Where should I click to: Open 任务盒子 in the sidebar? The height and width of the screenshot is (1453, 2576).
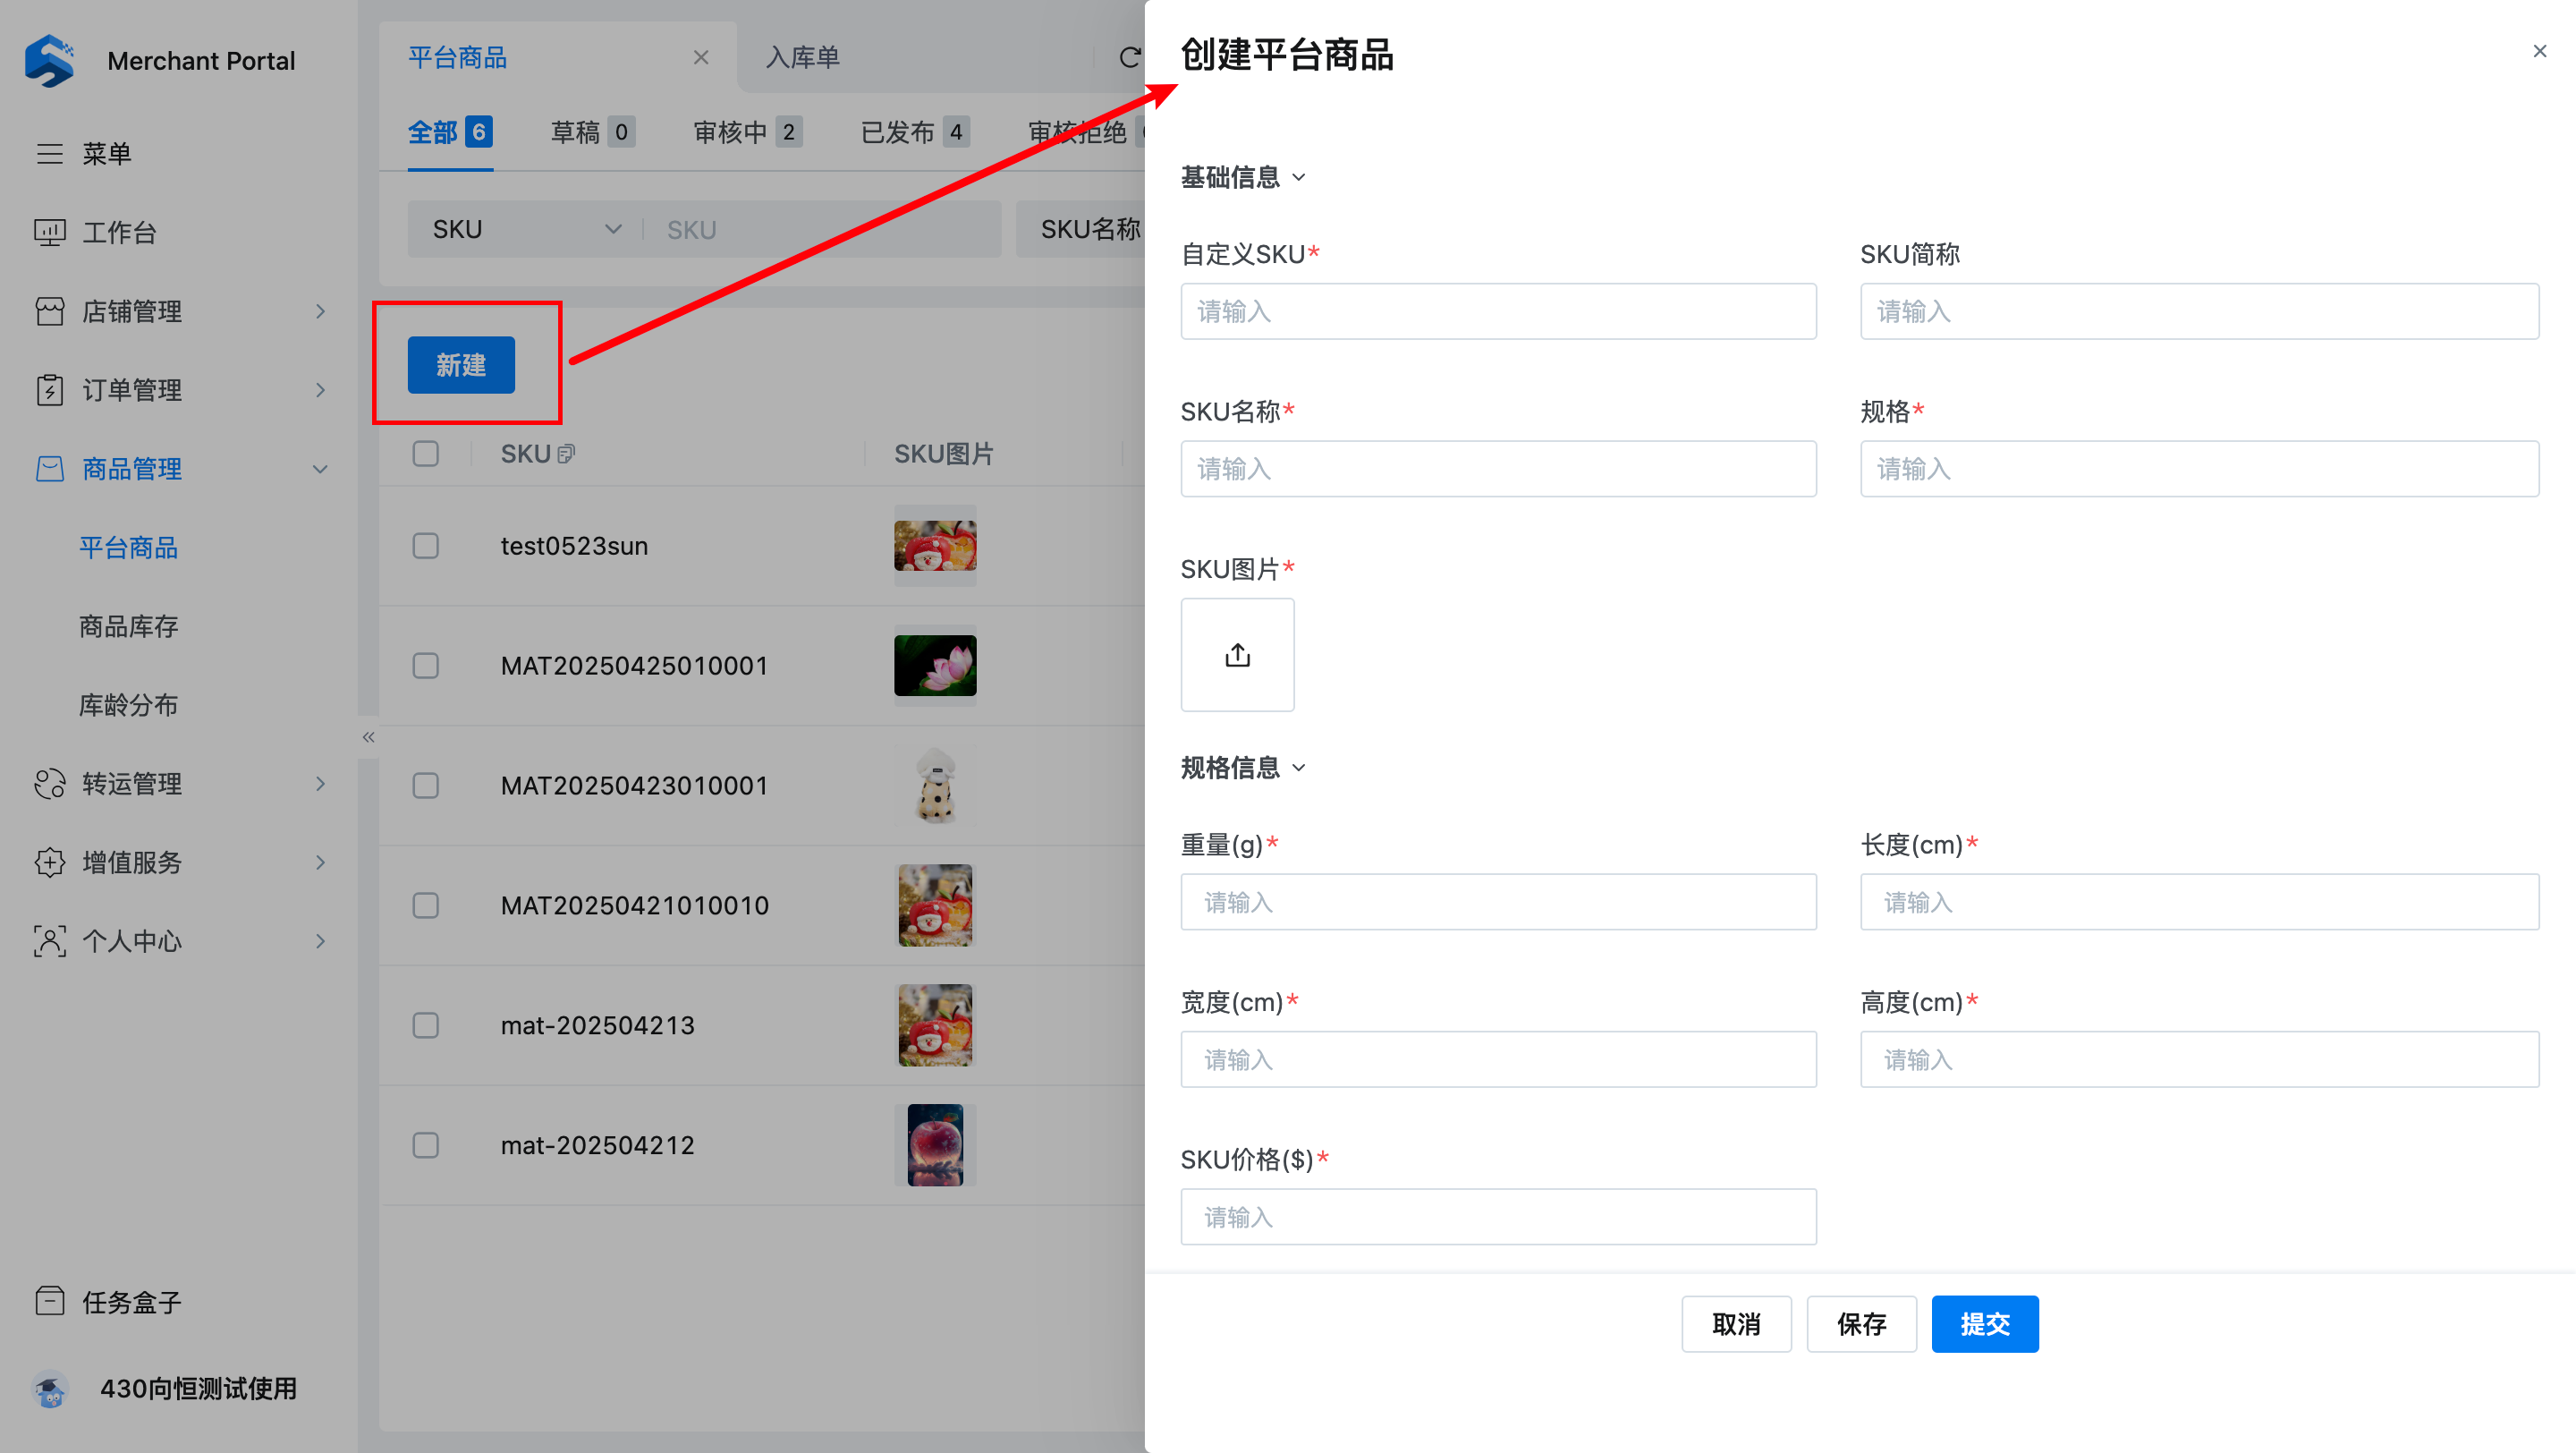point(130,1301)
